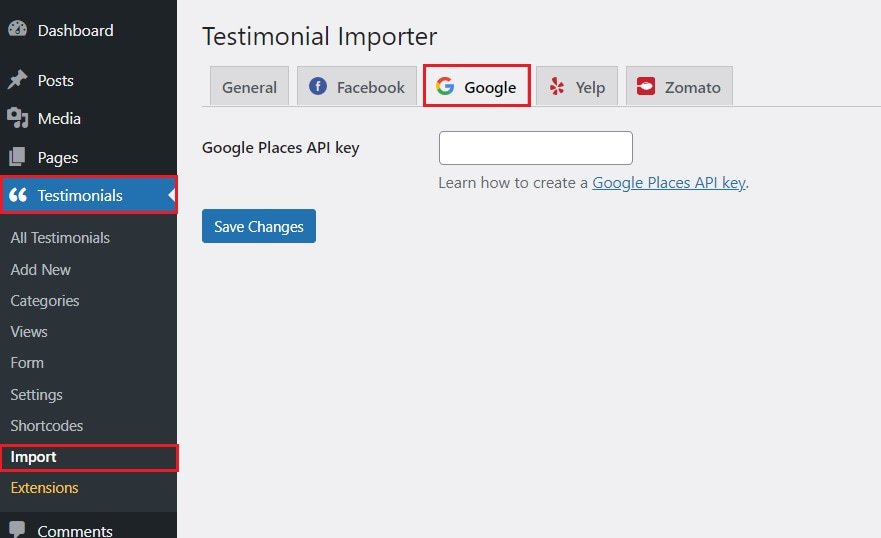881x538 pixels.
Task: Click the Media library icon
Action: point(17,118)
